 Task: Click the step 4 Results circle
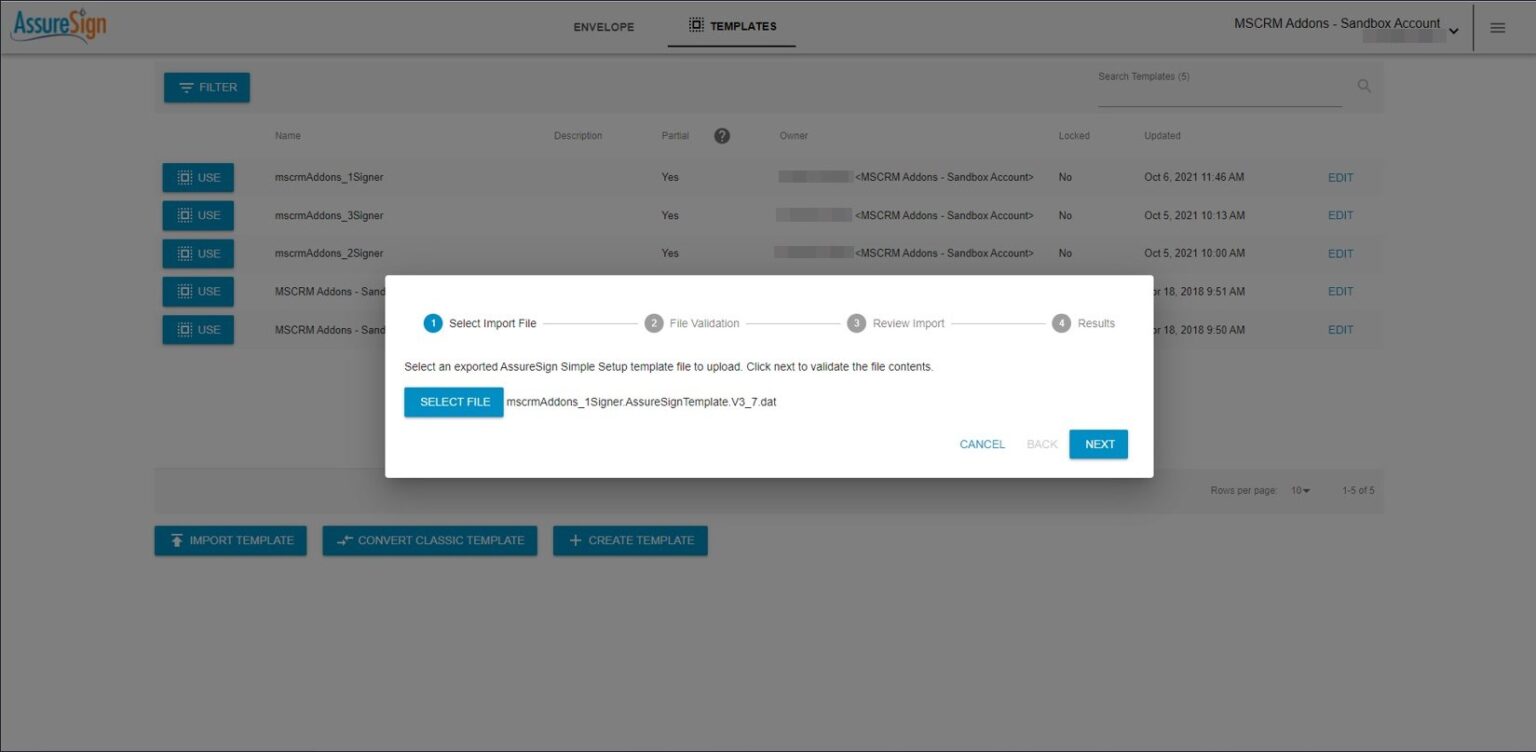(1060, 323)
